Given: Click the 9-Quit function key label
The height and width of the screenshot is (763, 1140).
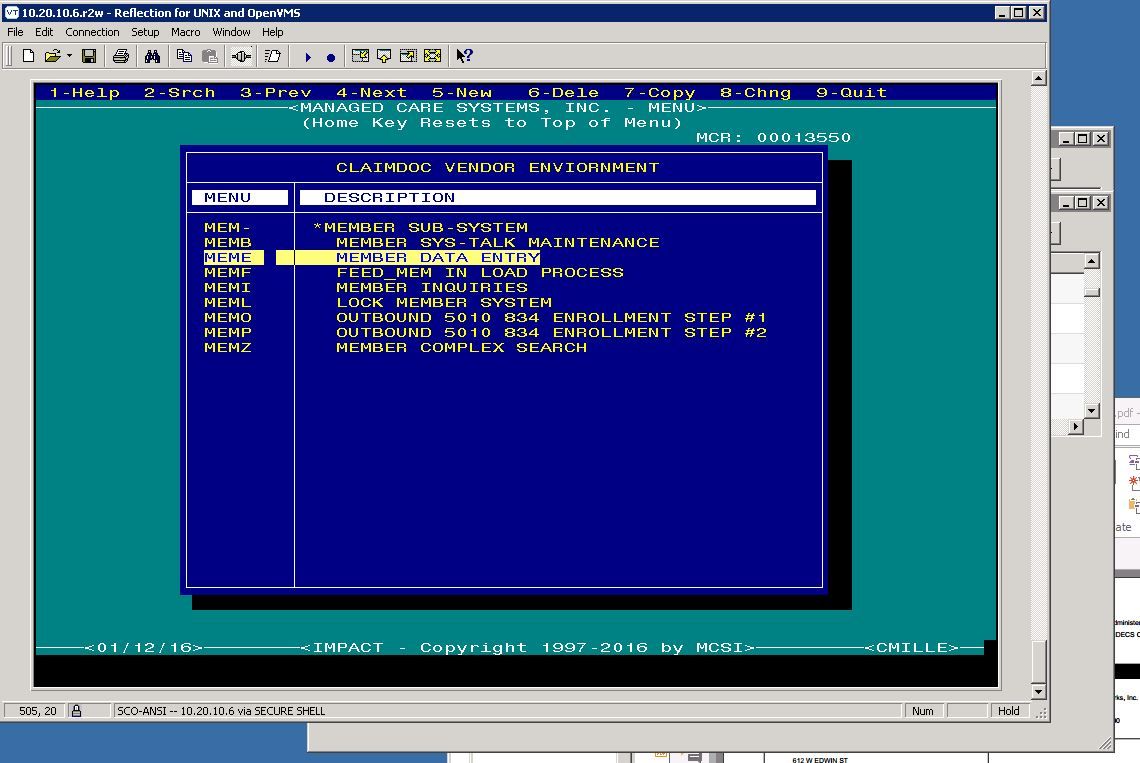Looking at the screenshot, I should pos(851,92).
